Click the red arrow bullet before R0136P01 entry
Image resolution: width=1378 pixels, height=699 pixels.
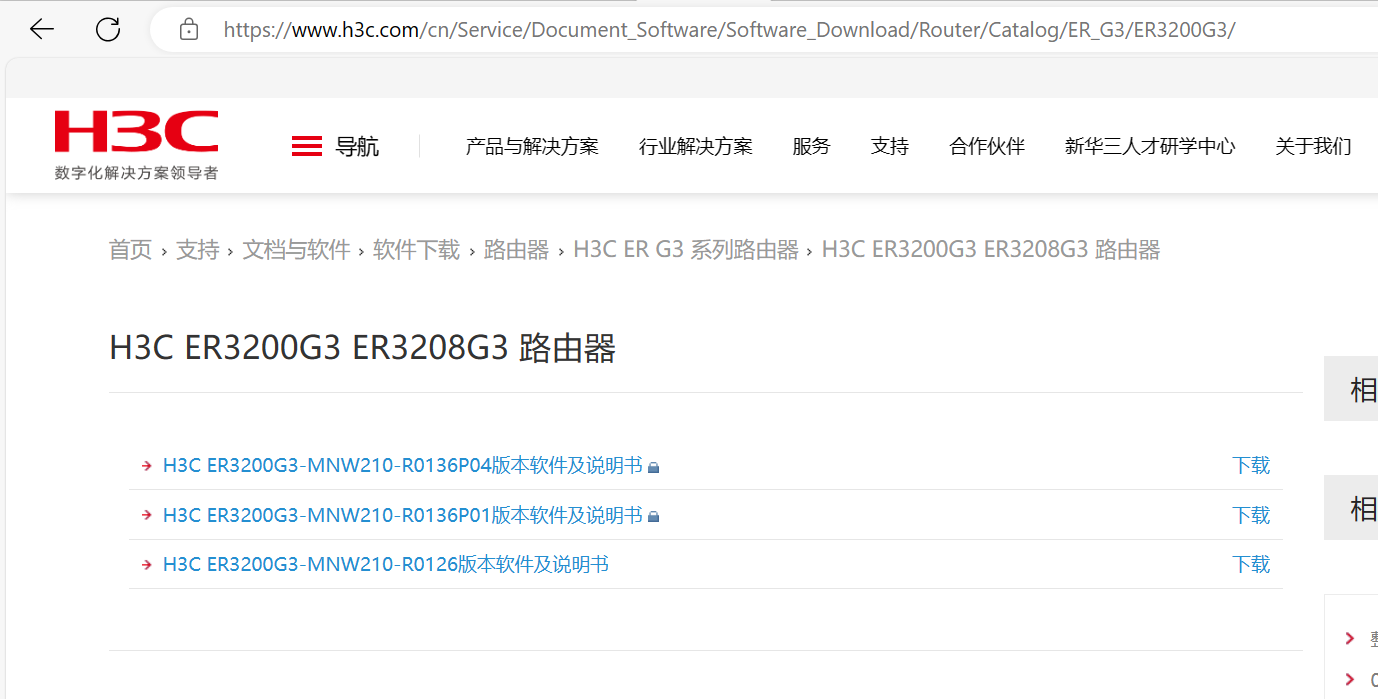tap(147, 516)
